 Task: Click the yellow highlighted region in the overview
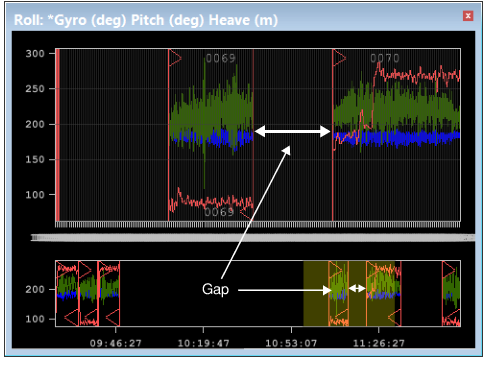click(349, 293)
